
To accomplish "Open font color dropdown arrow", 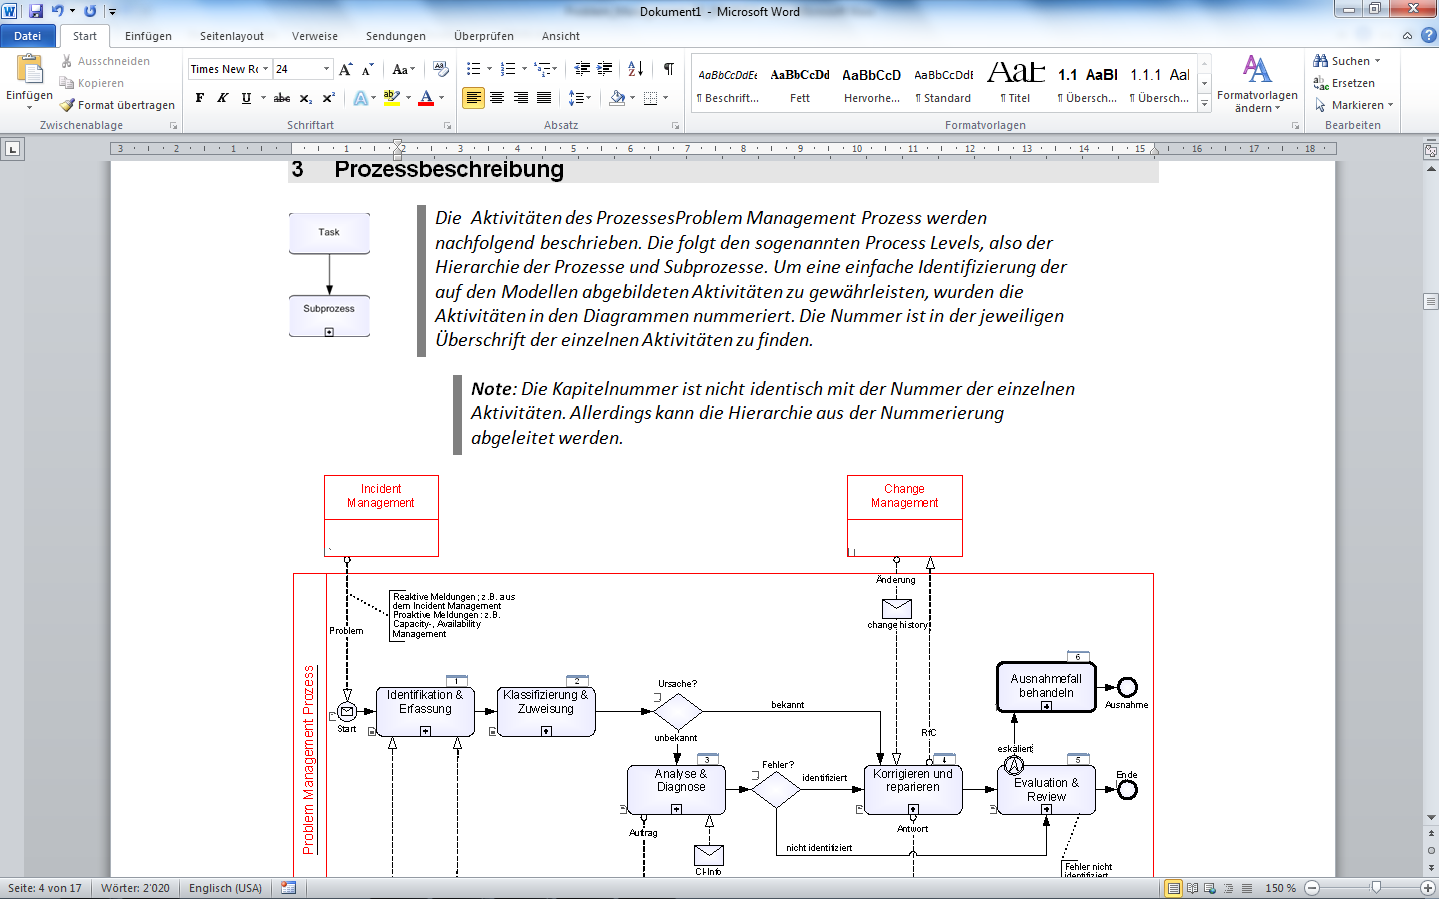I will click(441, 98).
